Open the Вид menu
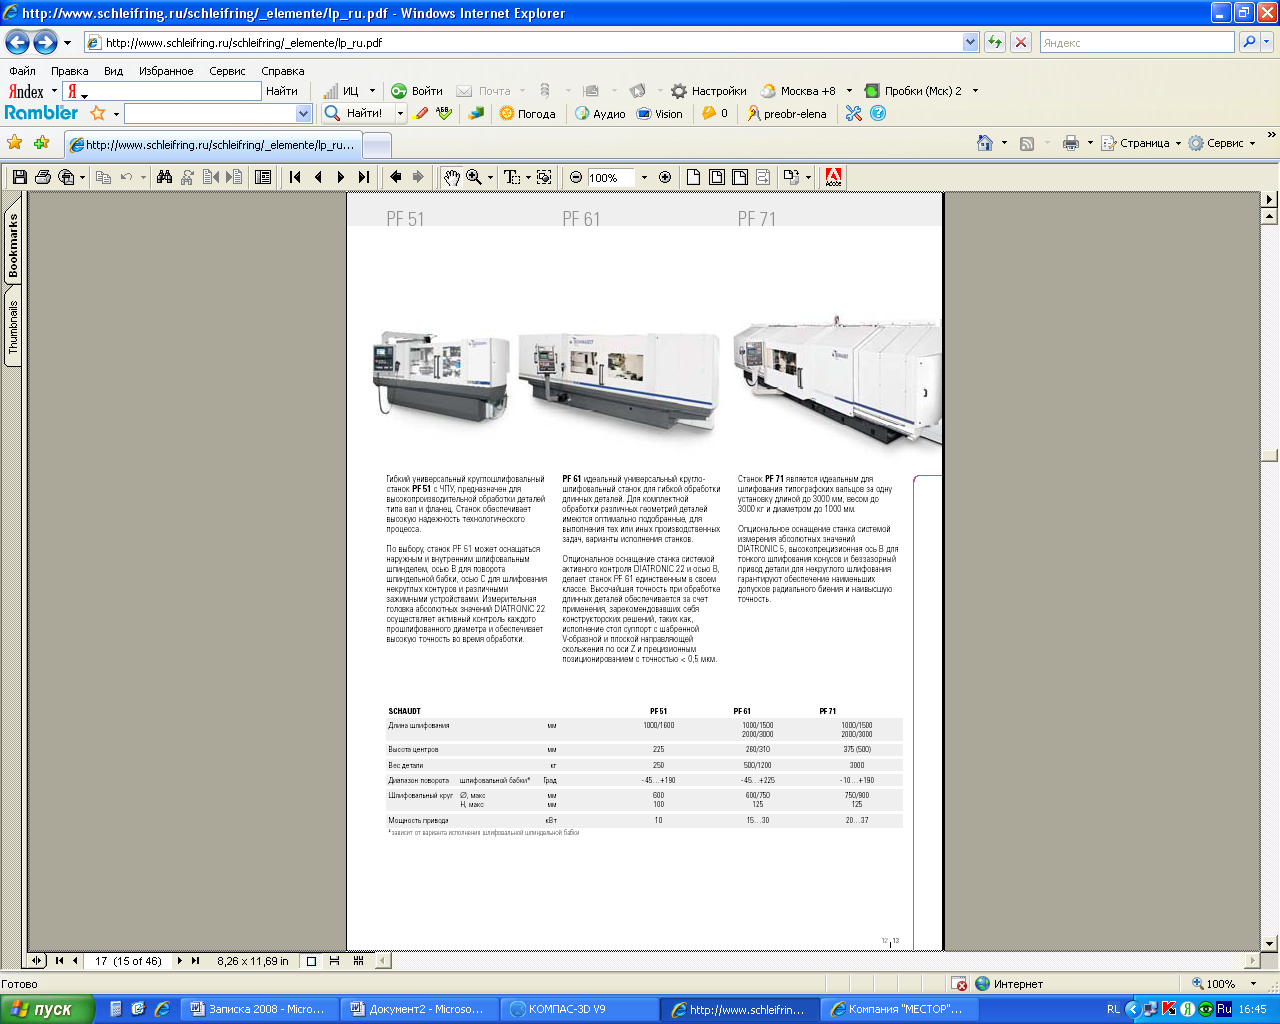 114,71
